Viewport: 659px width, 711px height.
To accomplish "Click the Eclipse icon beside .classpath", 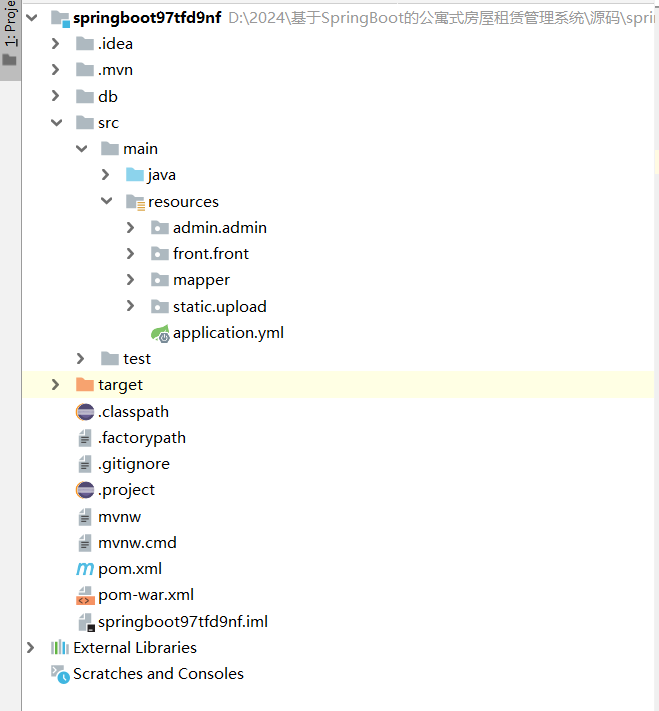I will 85,412.
